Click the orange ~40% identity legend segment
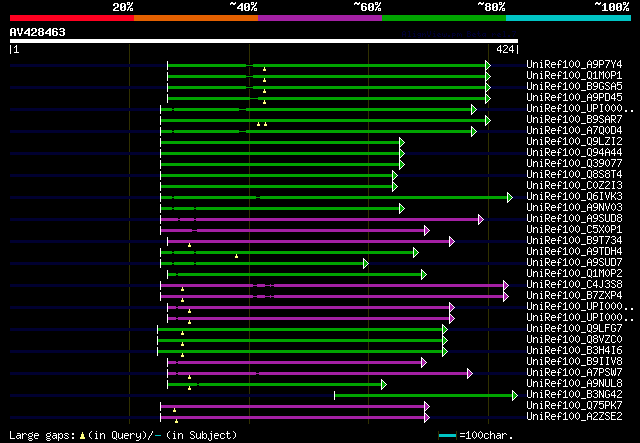The image size is (640, 443). [196, 18]
